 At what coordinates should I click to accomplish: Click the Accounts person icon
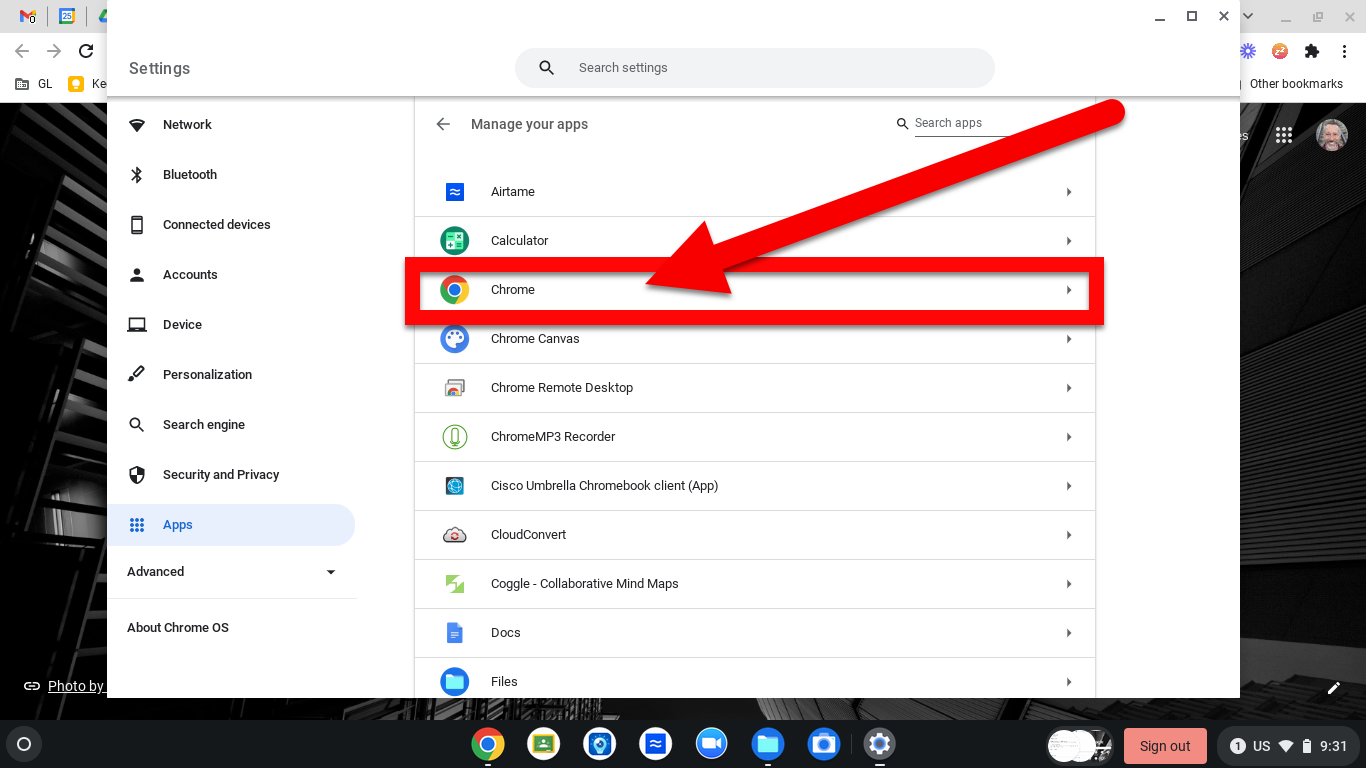point(137,275)
